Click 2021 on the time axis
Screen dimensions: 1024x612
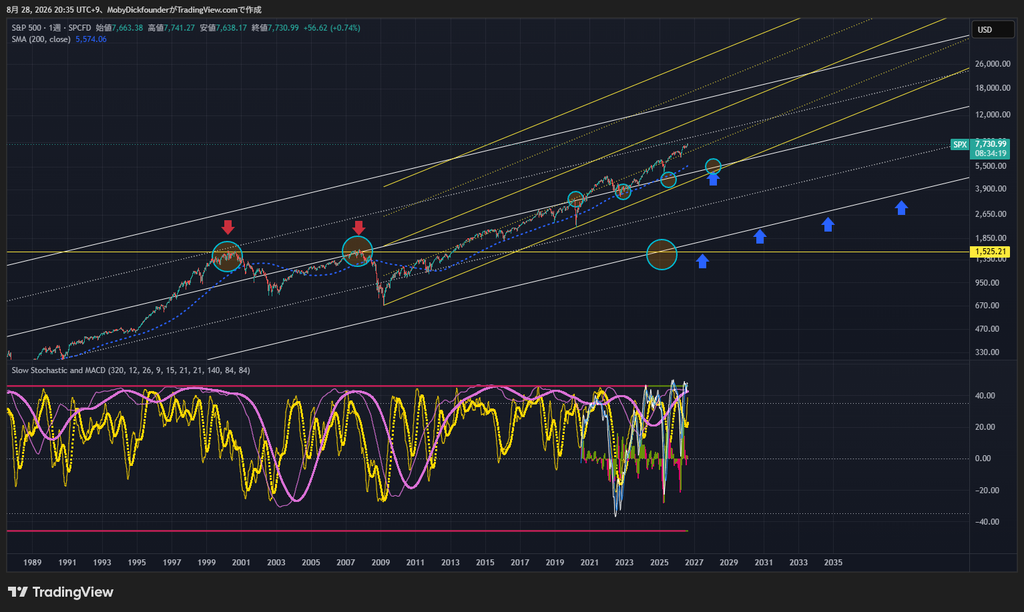[x=590, y=562]
